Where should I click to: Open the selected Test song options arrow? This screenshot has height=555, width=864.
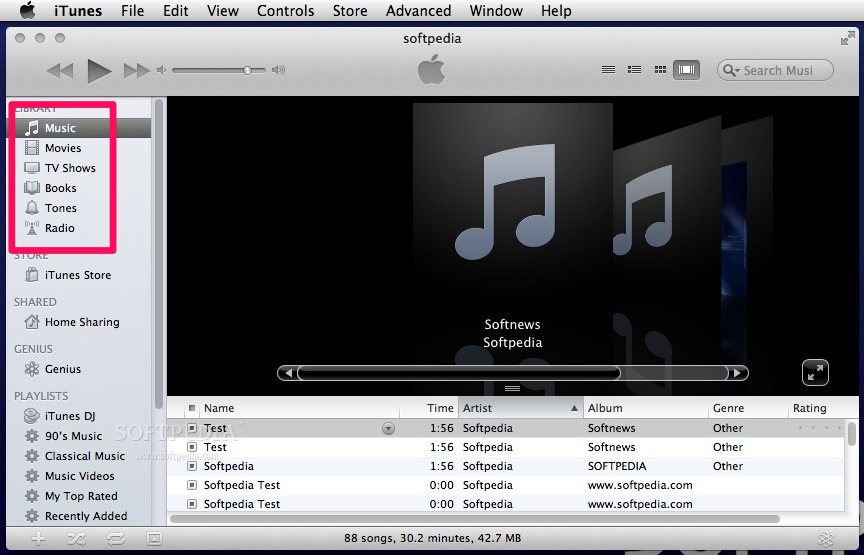point(388,428)
